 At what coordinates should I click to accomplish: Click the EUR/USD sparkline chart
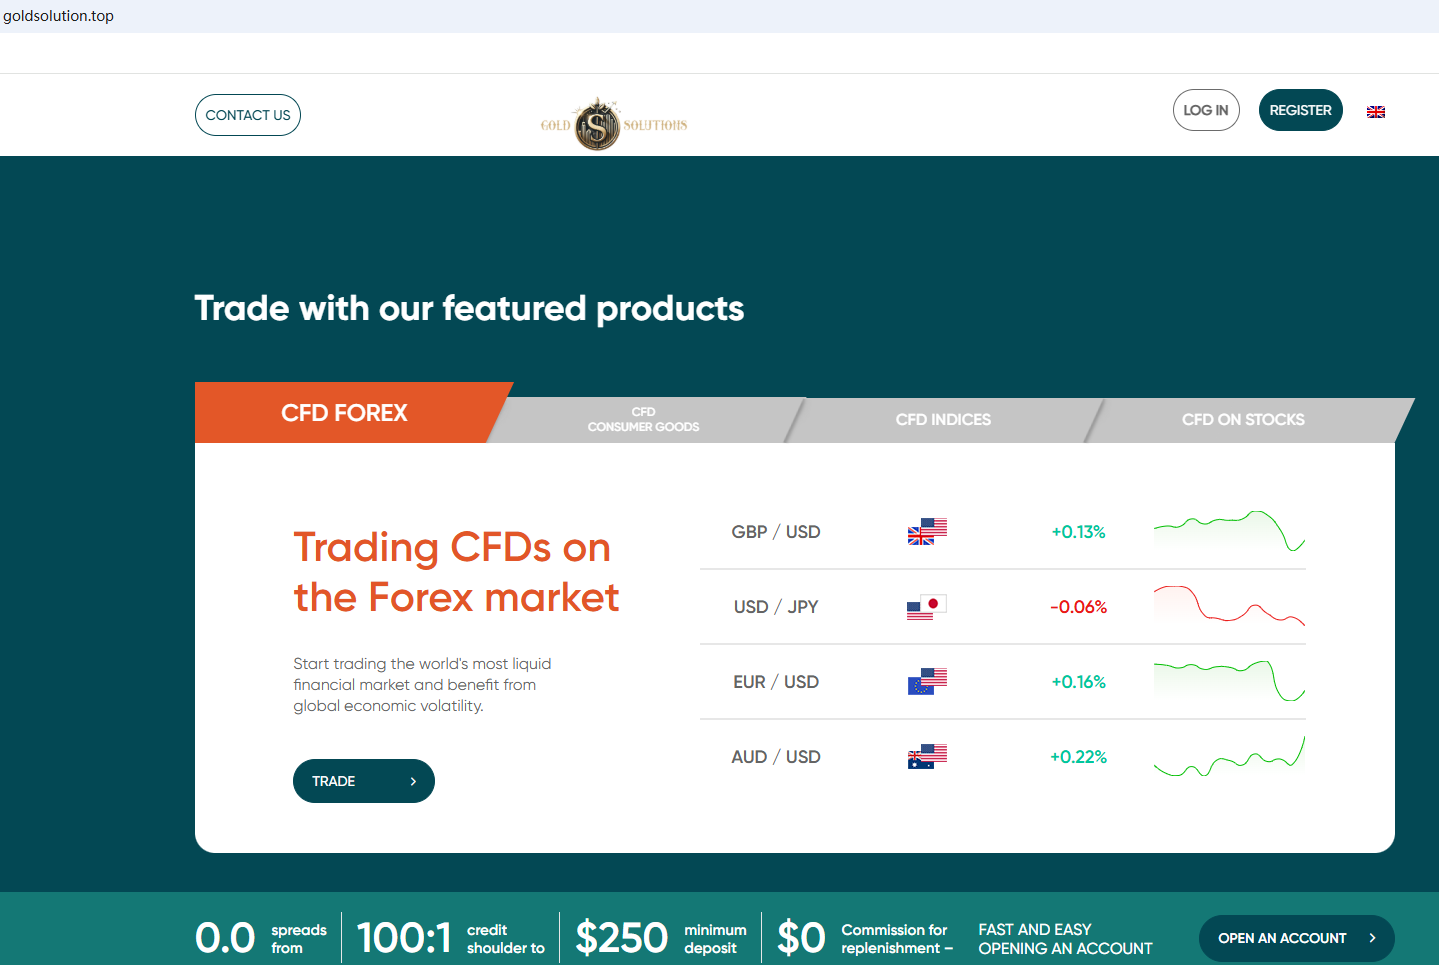pyautogui.click(x=1229, y=681)
